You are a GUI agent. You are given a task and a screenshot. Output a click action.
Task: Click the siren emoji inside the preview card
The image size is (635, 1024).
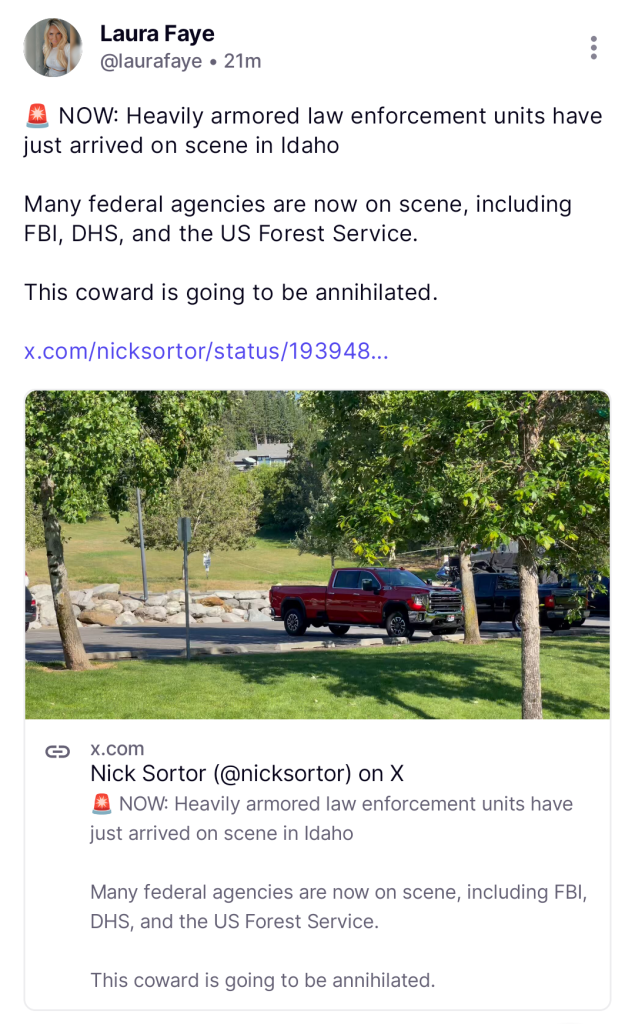click(x=101, y=804)
